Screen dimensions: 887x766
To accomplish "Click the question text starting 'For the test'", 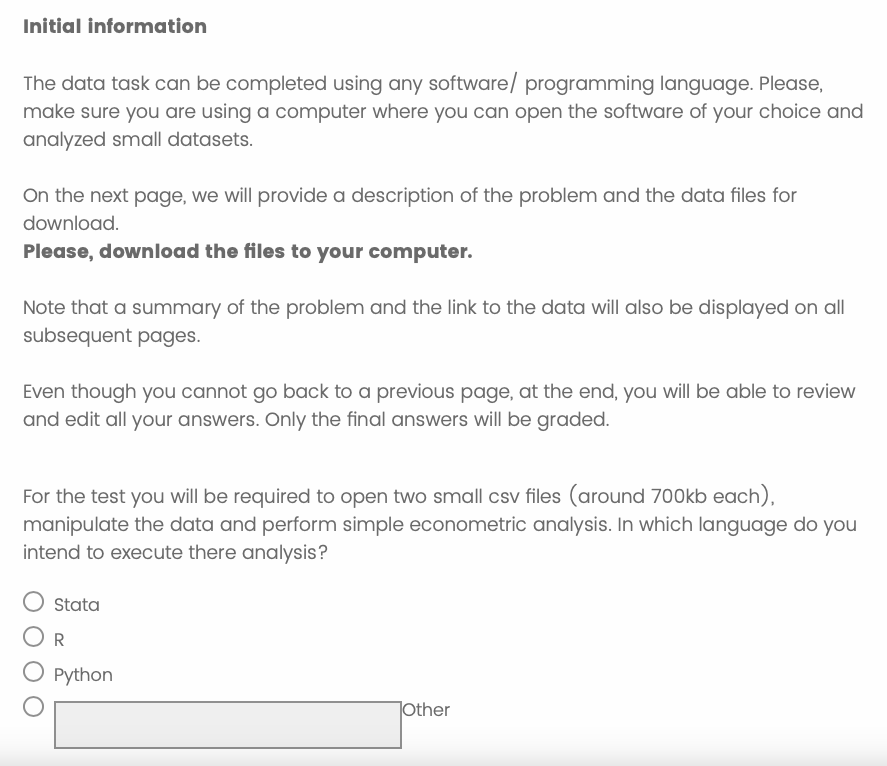I will [439, 524].
